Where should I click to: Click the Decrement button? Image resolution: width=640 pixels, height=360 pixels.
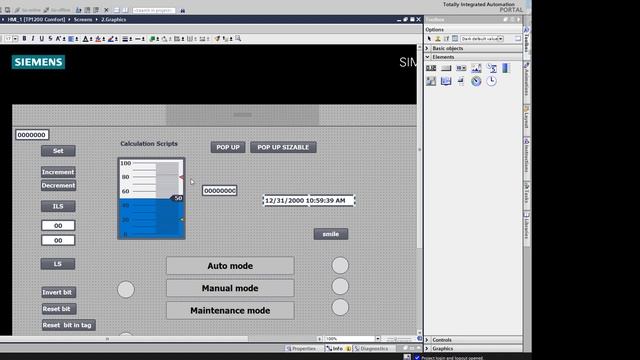pos(58,185)
